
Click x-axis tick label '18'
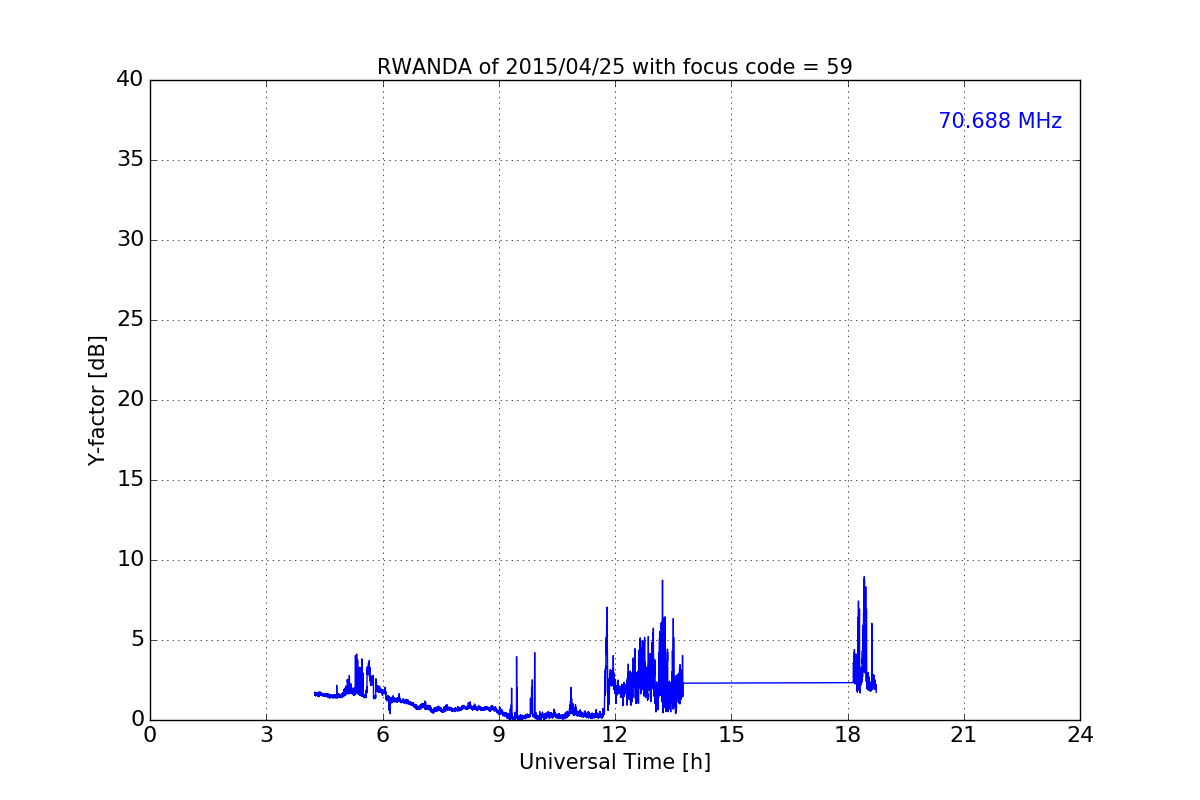pyautogui.click(x=848, y=734)
